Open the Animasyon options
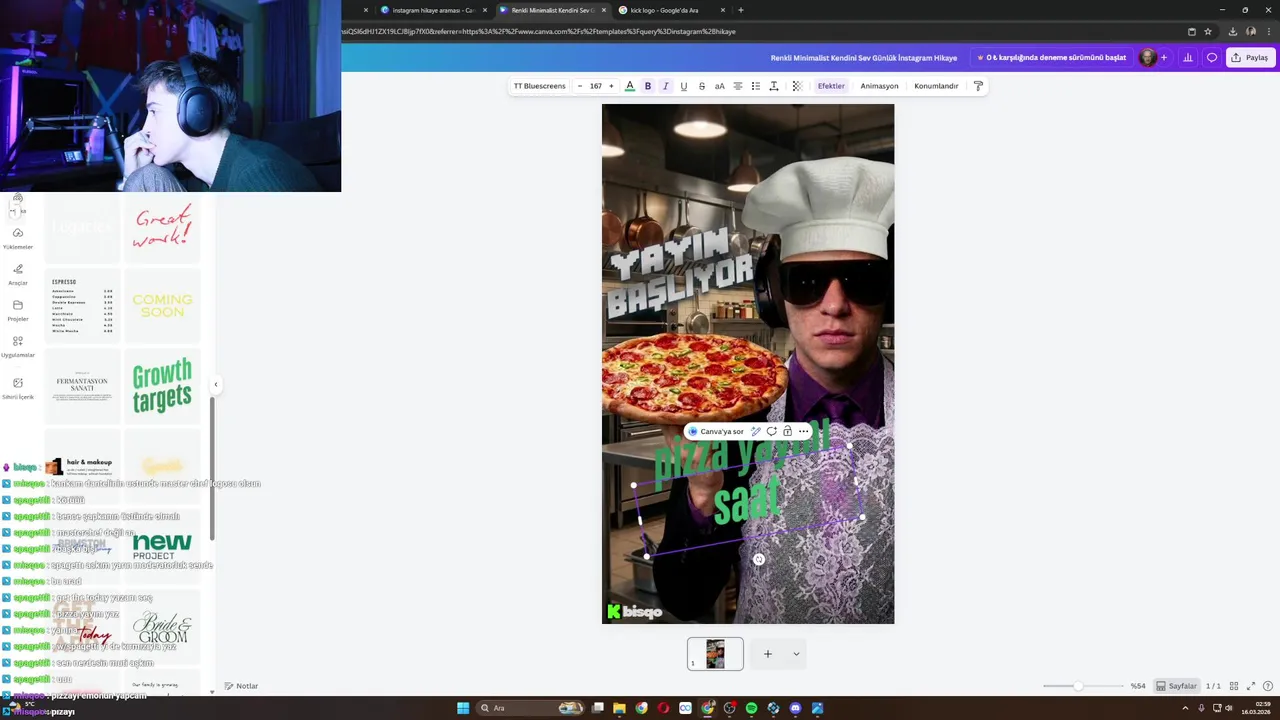Viewport: 1280px width, 720px height. pos(880,86)
